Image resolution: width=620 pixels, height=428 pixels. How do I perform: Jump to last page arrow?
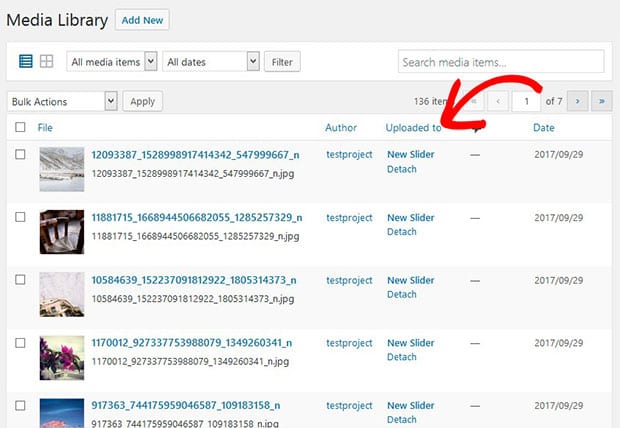(602, 102)
